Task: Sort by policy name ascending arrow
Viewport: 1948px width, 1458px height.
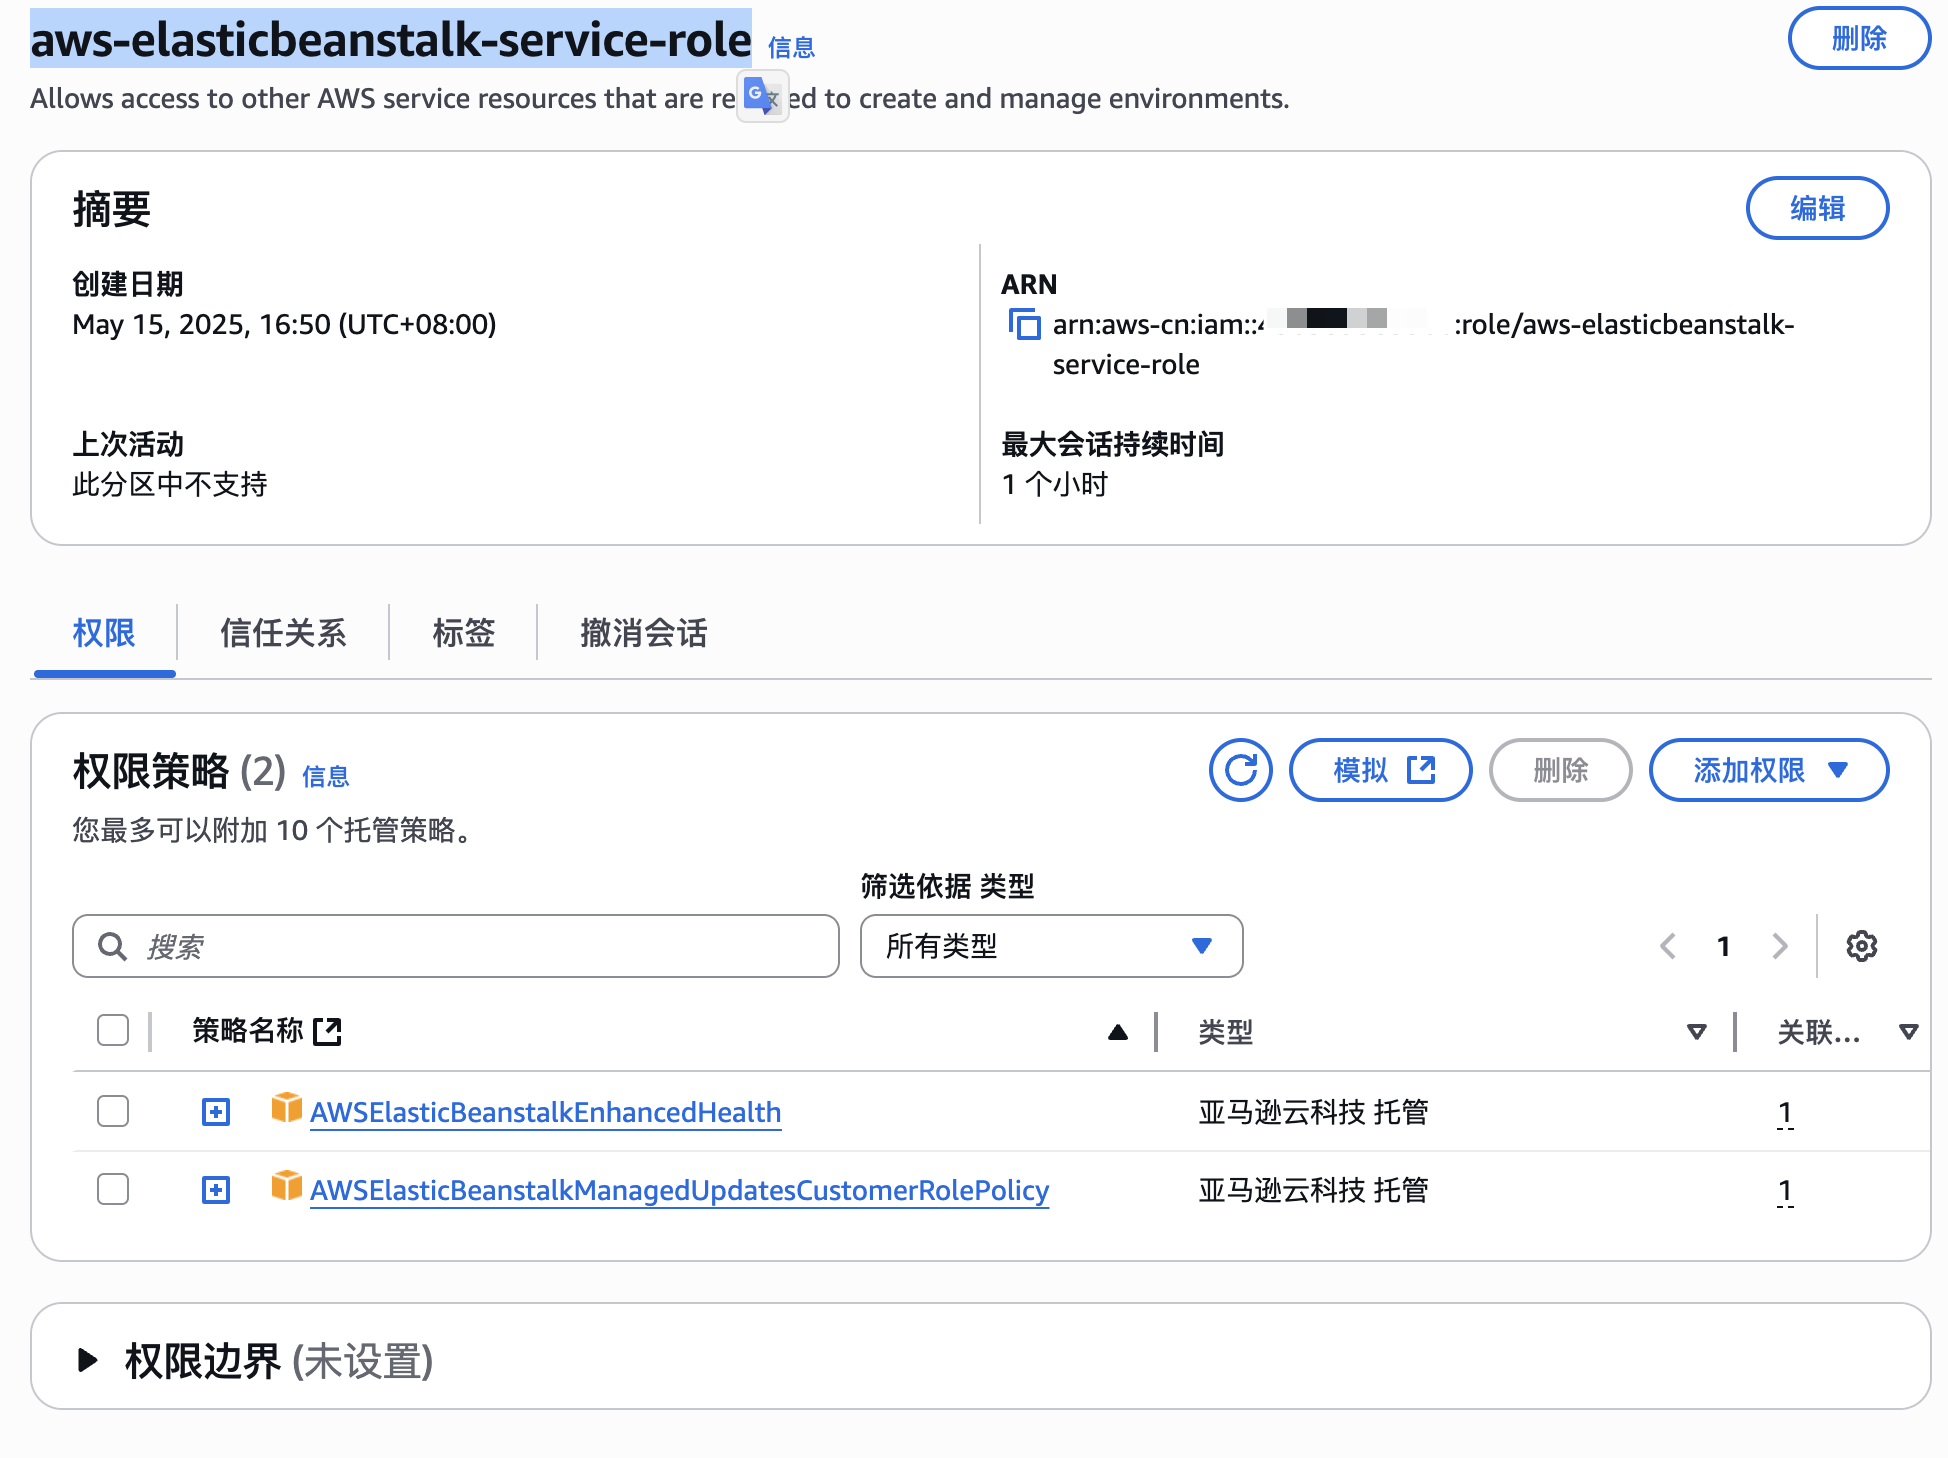Action: (1118, 1032)
